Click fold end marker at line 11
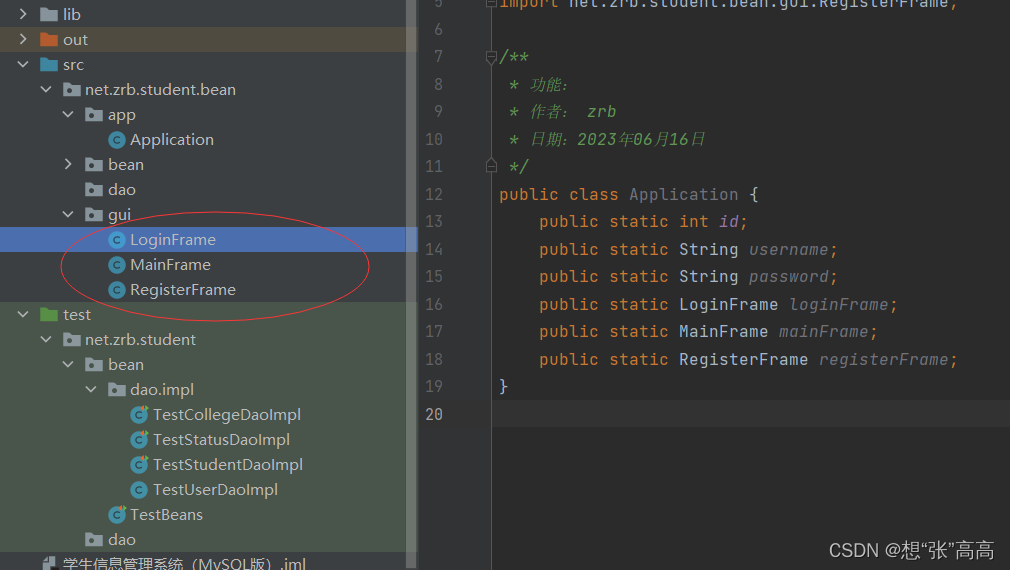The width and height of the screenshot is (1010, 570). pos(491,166)
